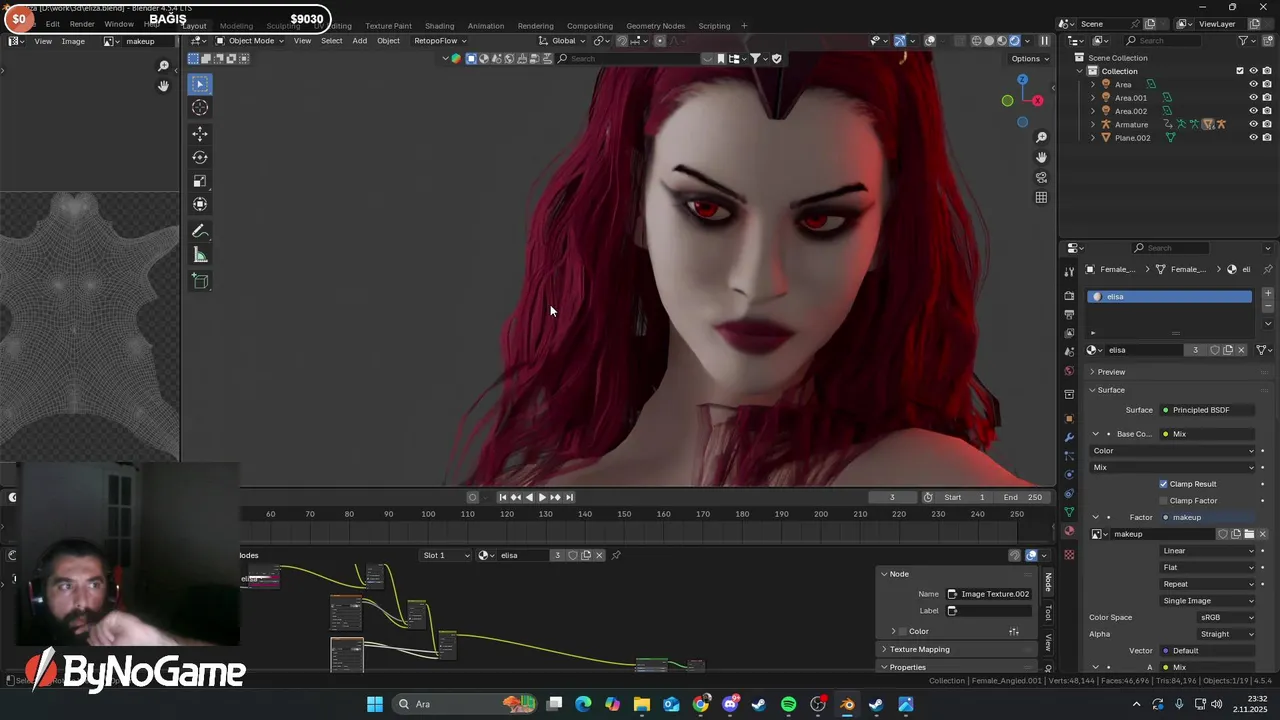The width and height of the screenshot is (1280, 720).
Task: Expand the Plane.002 tree item
Action: (1092, 137)
